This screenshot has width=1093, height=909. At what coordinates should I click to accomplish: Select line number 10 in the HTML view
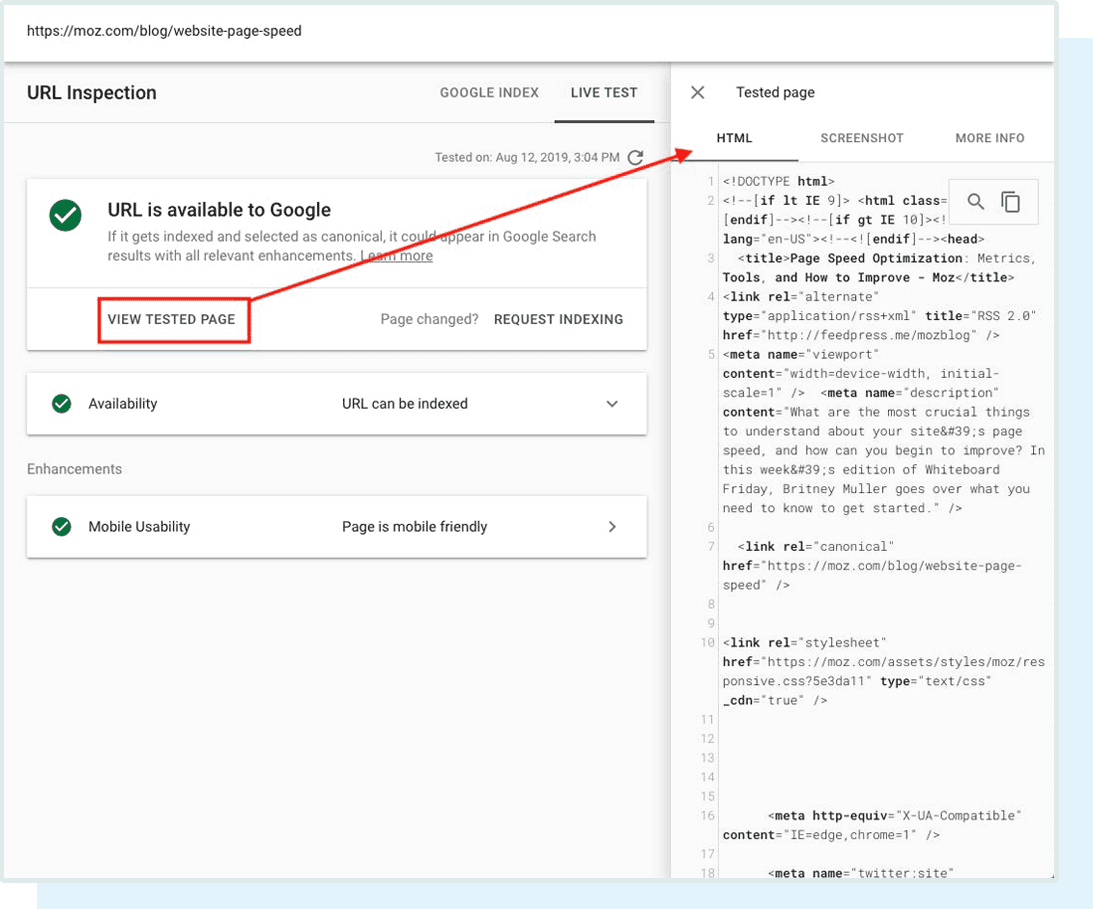706,642
